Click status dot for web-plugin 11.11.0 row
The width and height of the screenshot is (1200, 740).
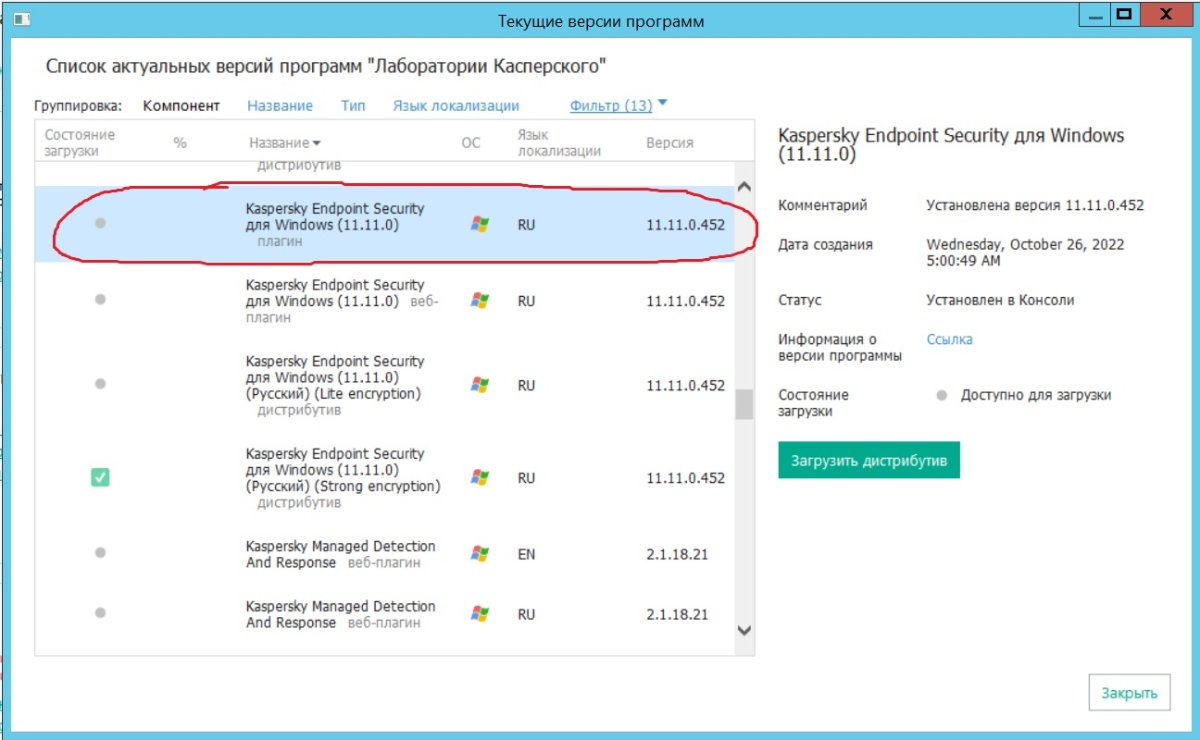[x=100, y=300]
